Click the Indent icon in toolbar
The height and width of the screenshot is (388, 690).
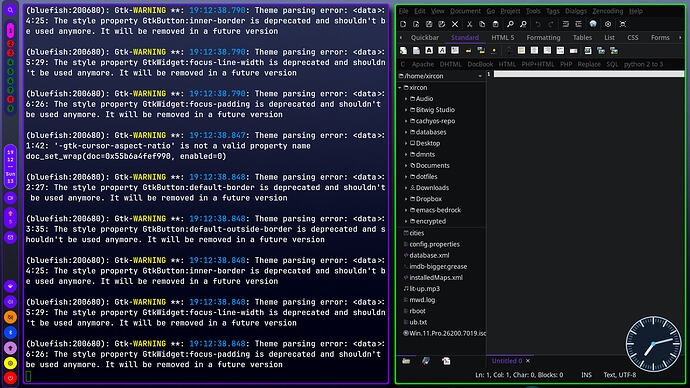click(x=578, y=24)
